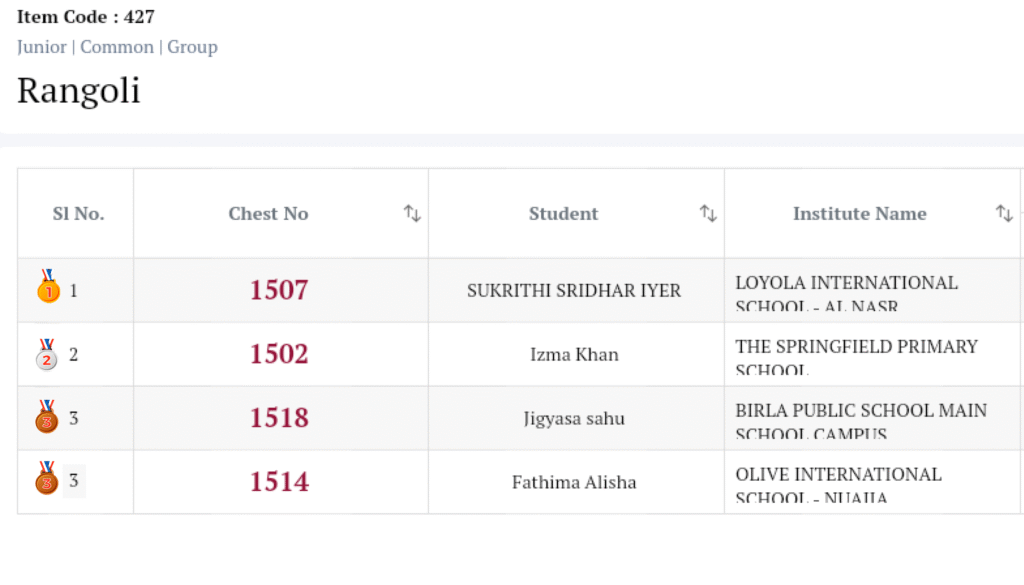Click the bronze medal icon beside chest 1514

point(47,479)
